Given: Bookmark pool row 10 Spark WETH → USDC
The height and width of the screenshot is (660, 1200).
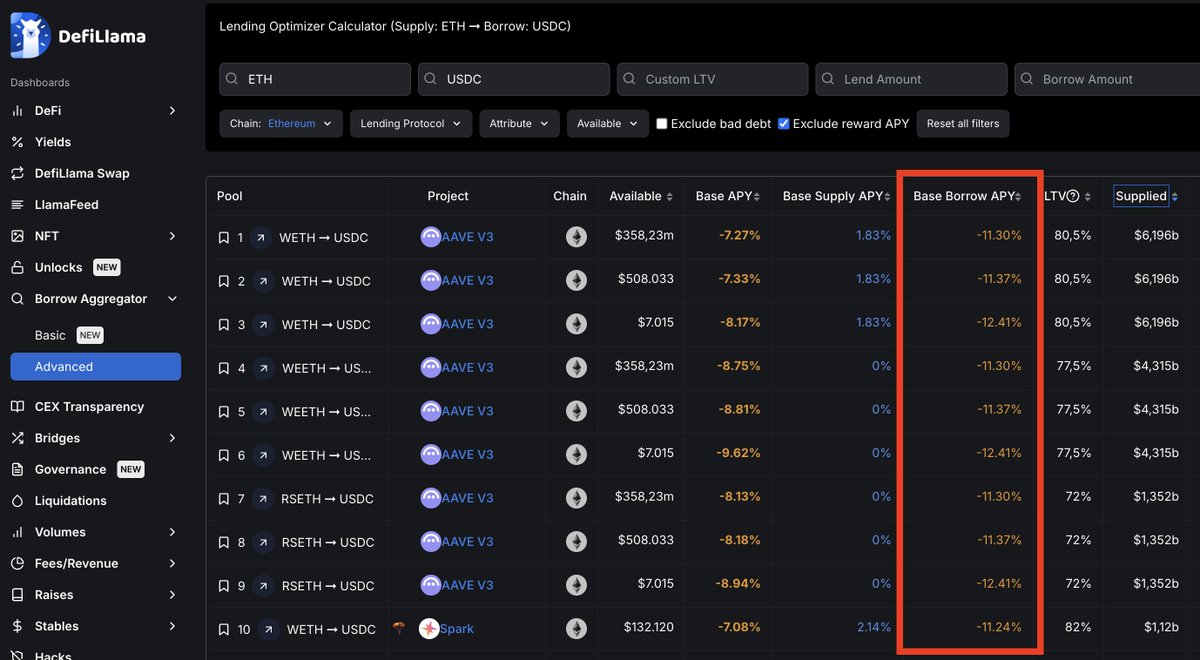Looking at the screenshot, I should 223,629.
